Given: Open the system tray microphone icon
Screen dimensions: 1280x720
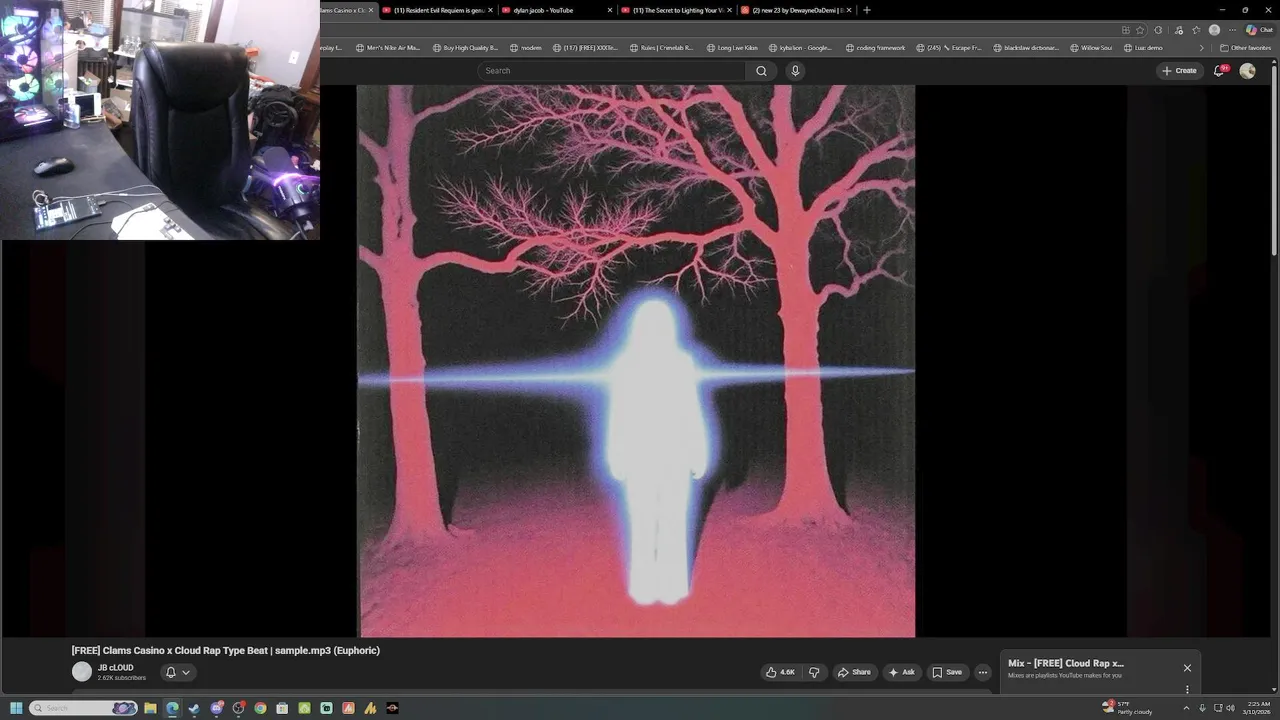Looking at the screenshot, I should click(x=1202, y=708).
